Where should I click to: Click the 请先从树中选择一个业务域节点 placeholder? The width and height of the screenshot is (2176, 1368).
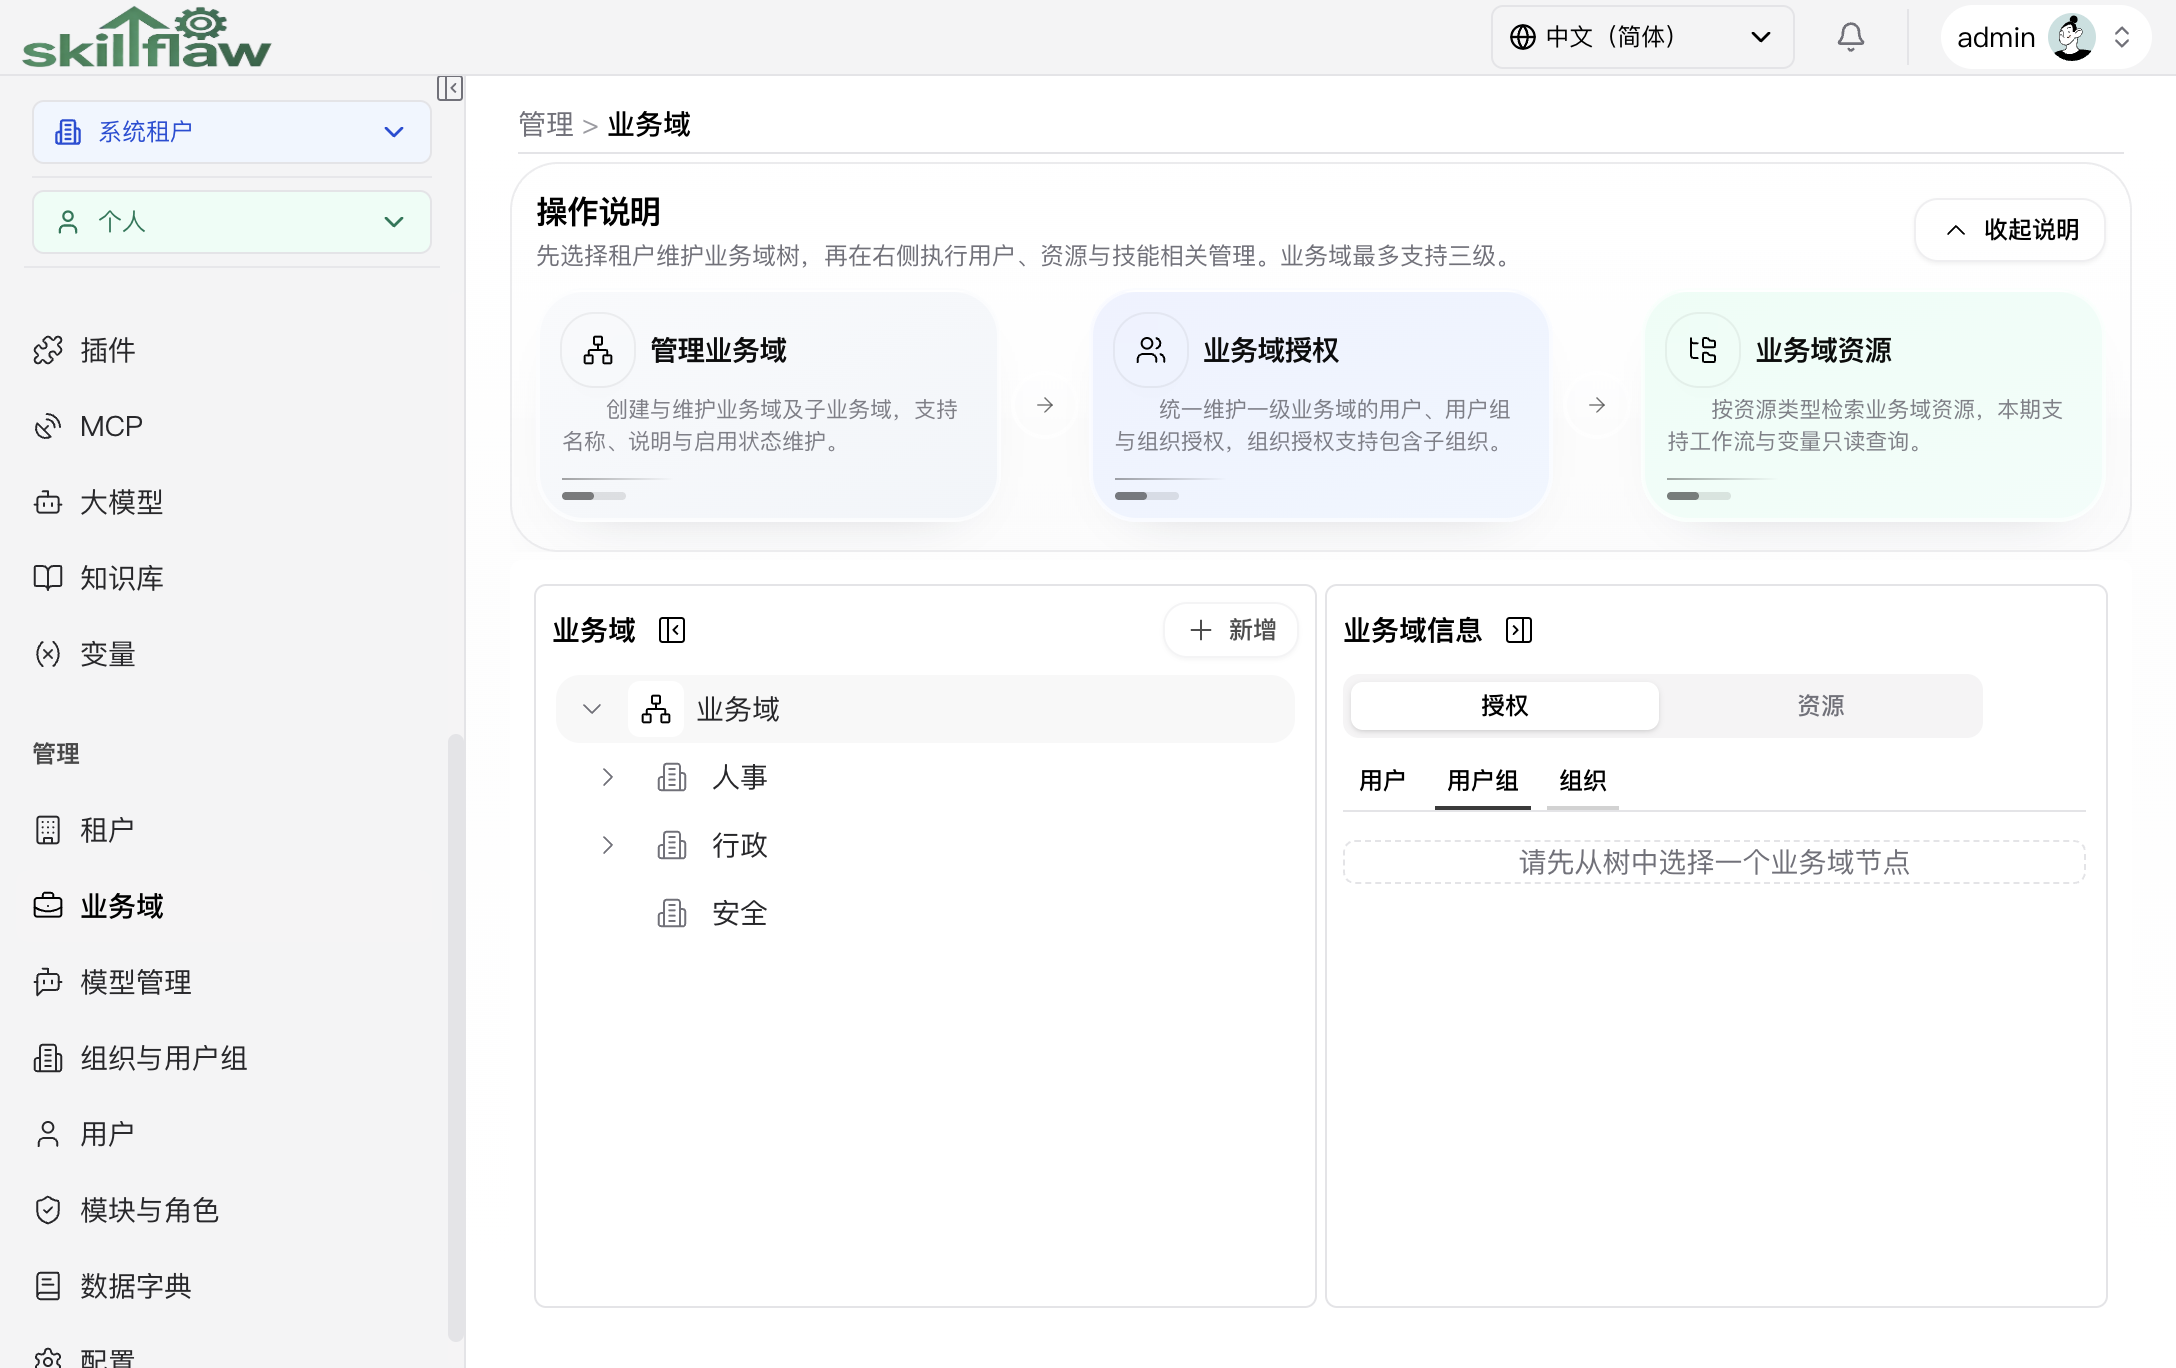point(1714,862)
